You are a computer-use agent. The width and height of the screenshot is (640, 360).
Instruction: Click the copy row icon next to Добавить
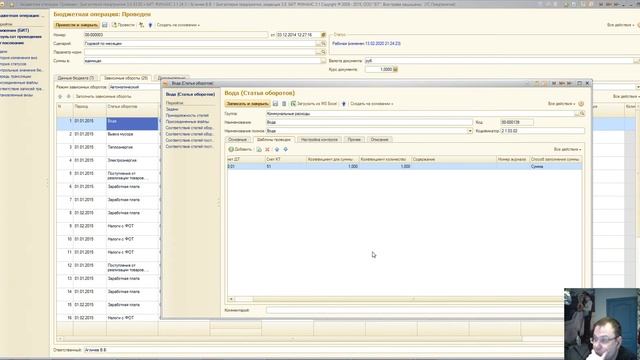[259, 149]
